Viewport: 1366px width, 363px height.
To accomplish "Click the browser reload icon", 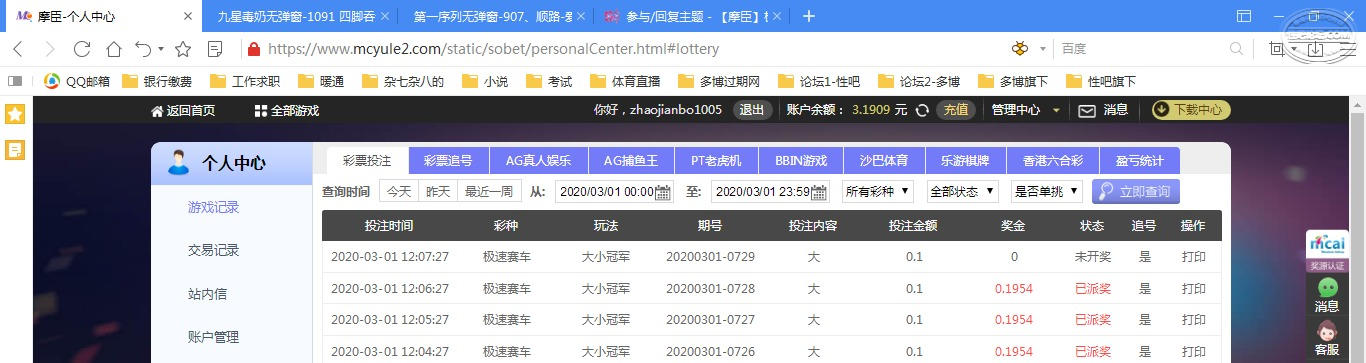I will [82, 48].
